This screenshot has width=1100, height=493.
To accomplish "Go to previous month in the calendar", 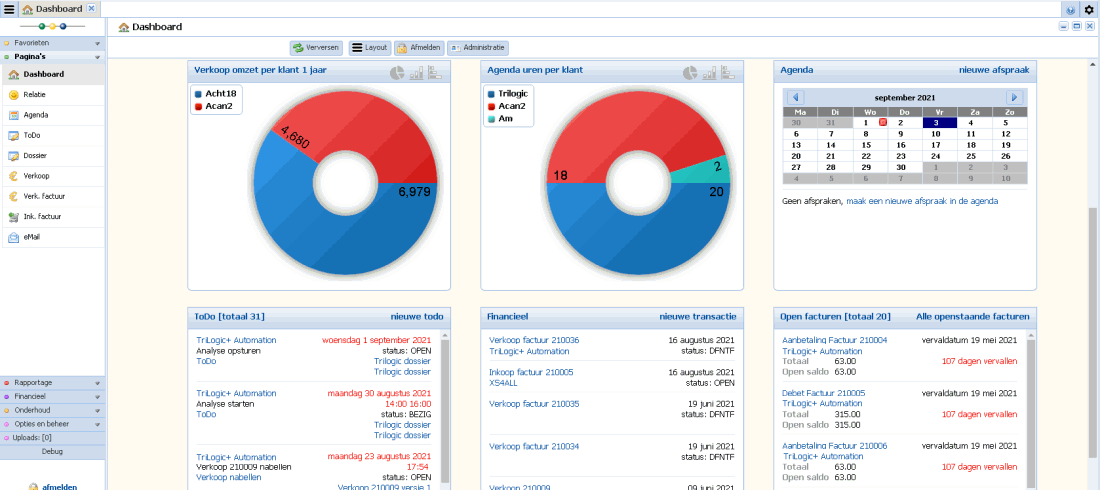I will pos(795,97).
